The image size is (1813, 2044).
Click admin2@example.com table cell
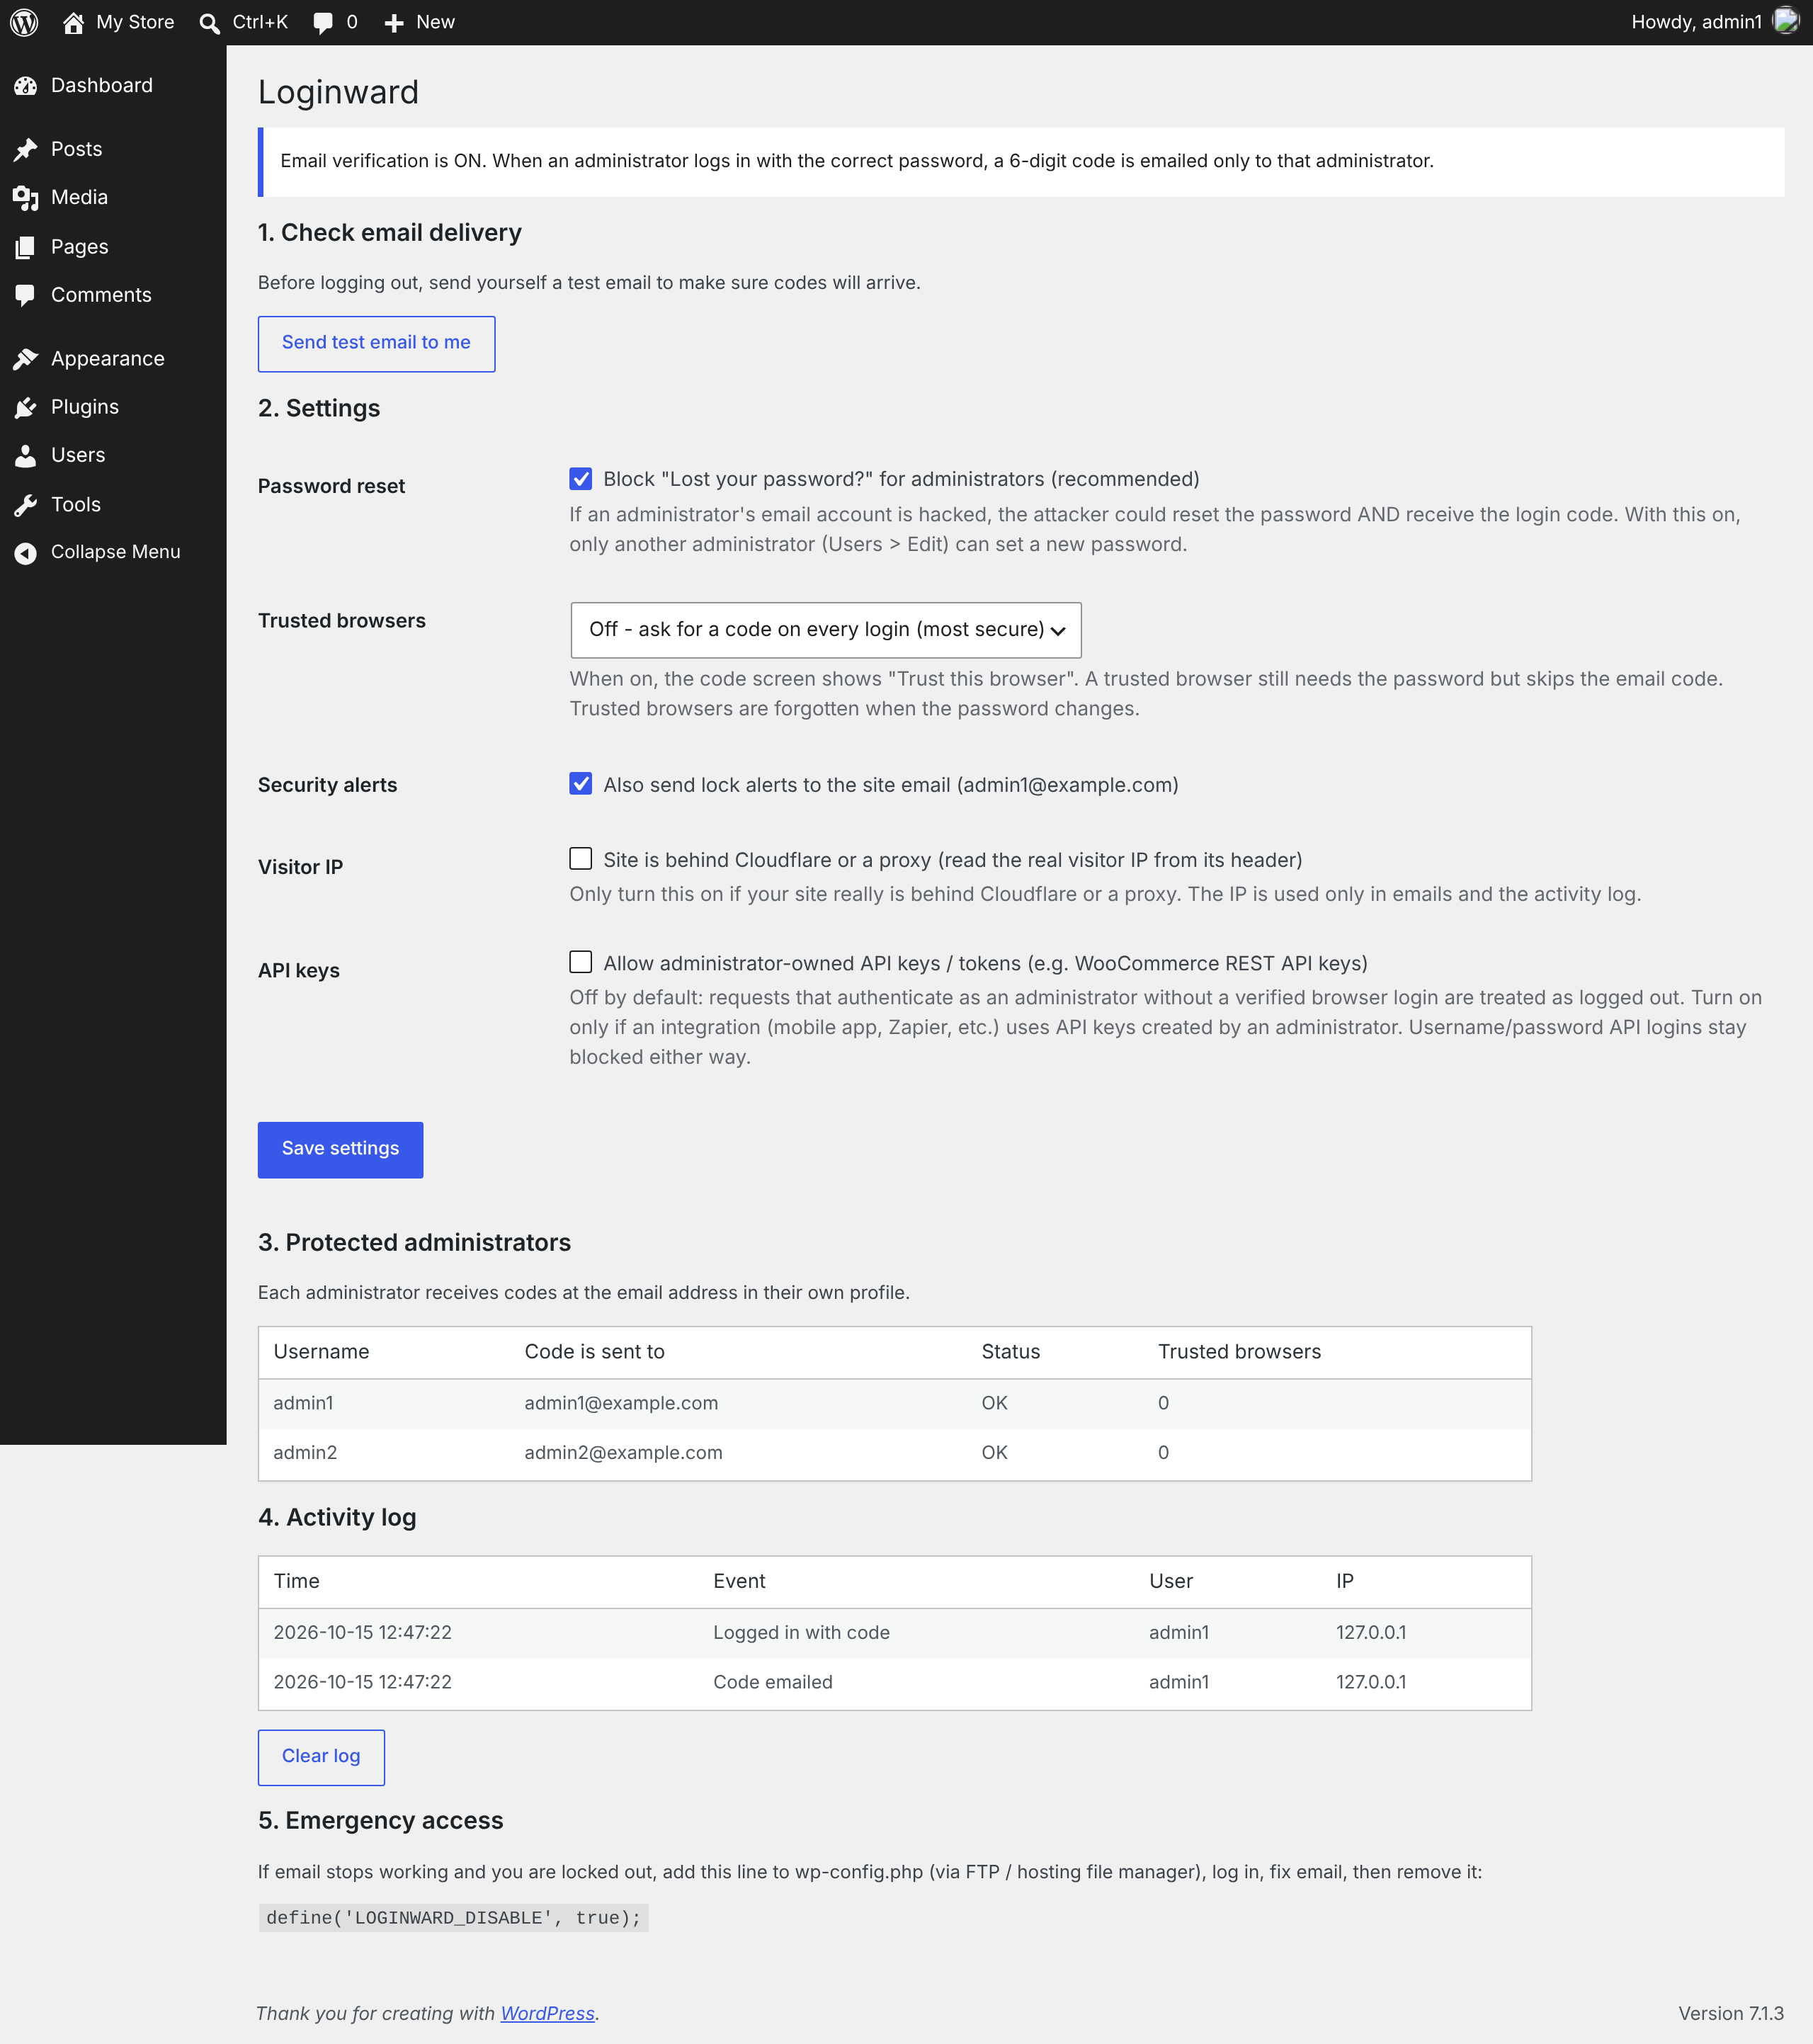click(x=623, y=1453)
